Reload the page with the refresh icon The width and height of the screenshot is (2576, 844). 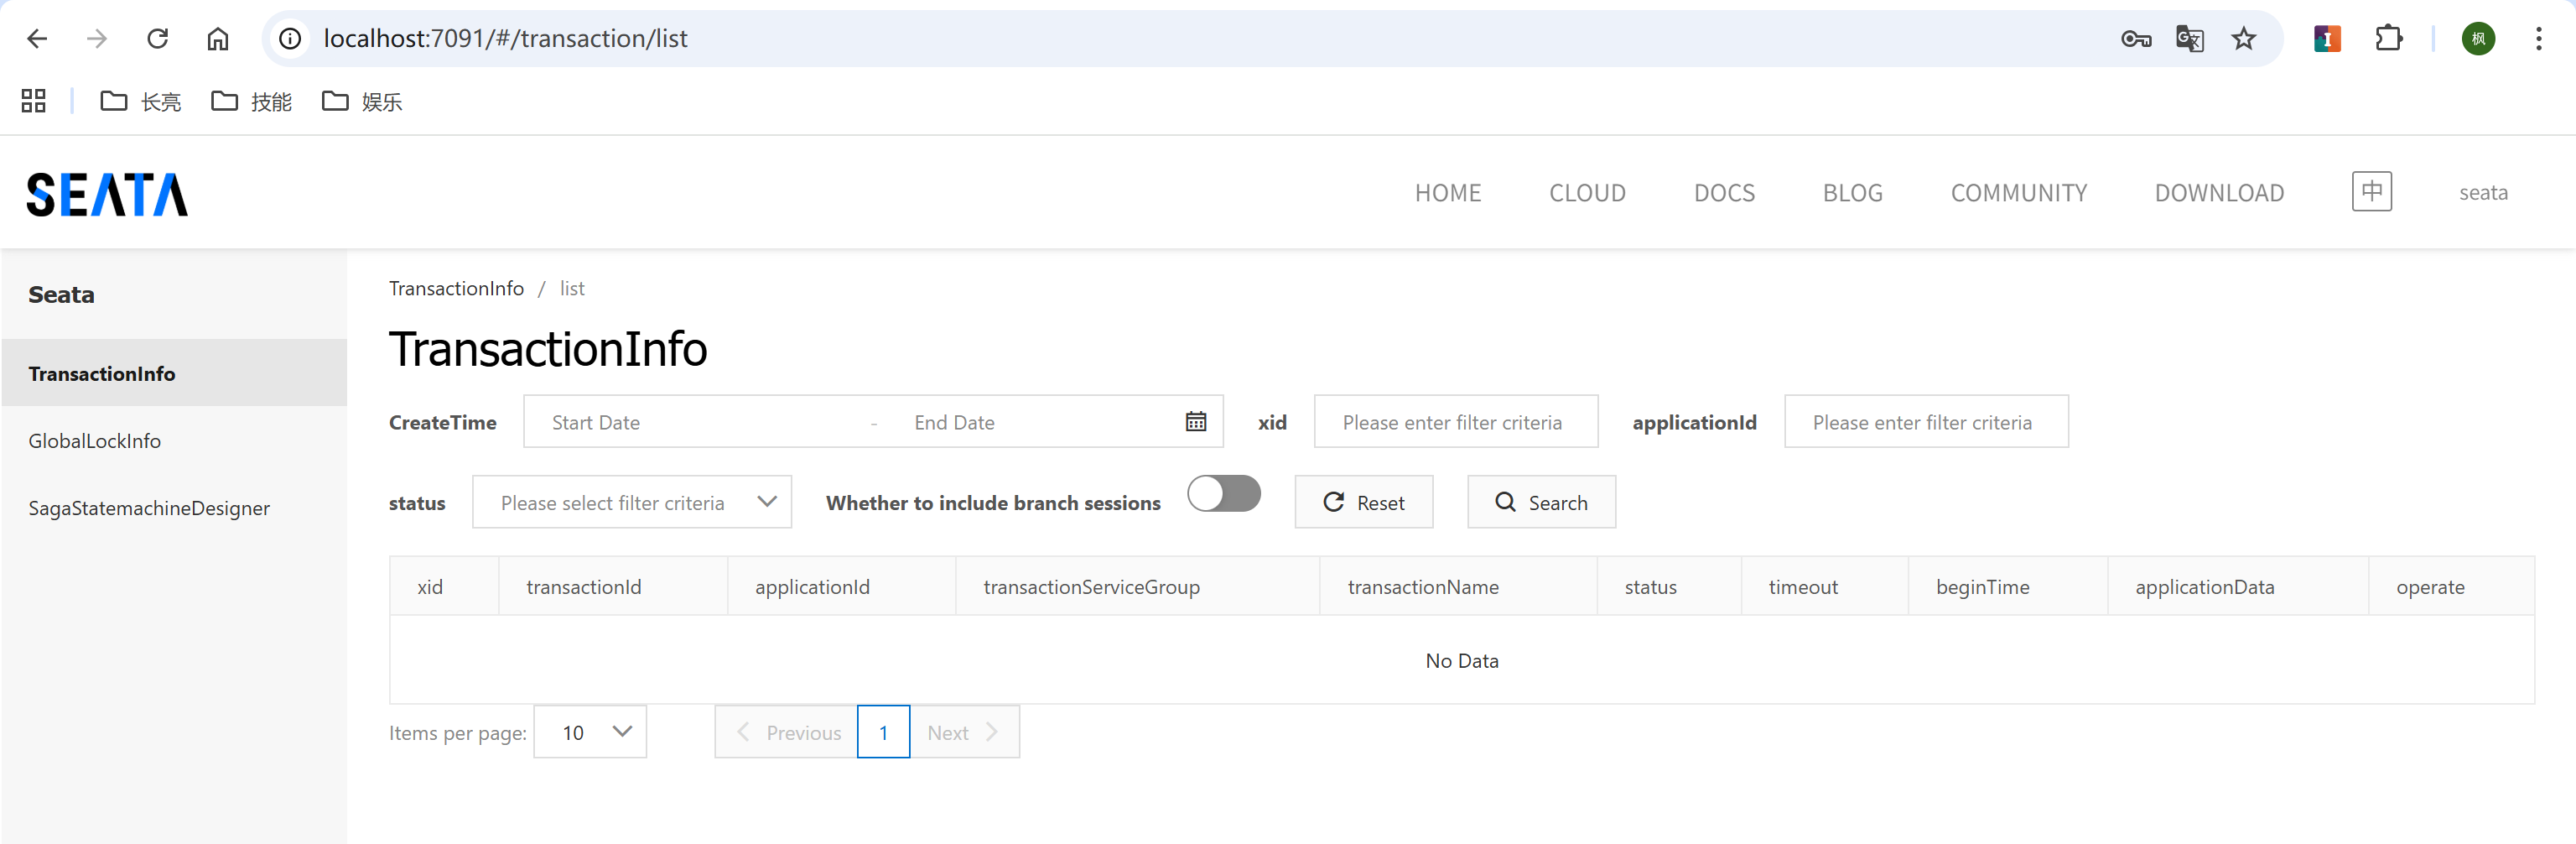(157, 39)
